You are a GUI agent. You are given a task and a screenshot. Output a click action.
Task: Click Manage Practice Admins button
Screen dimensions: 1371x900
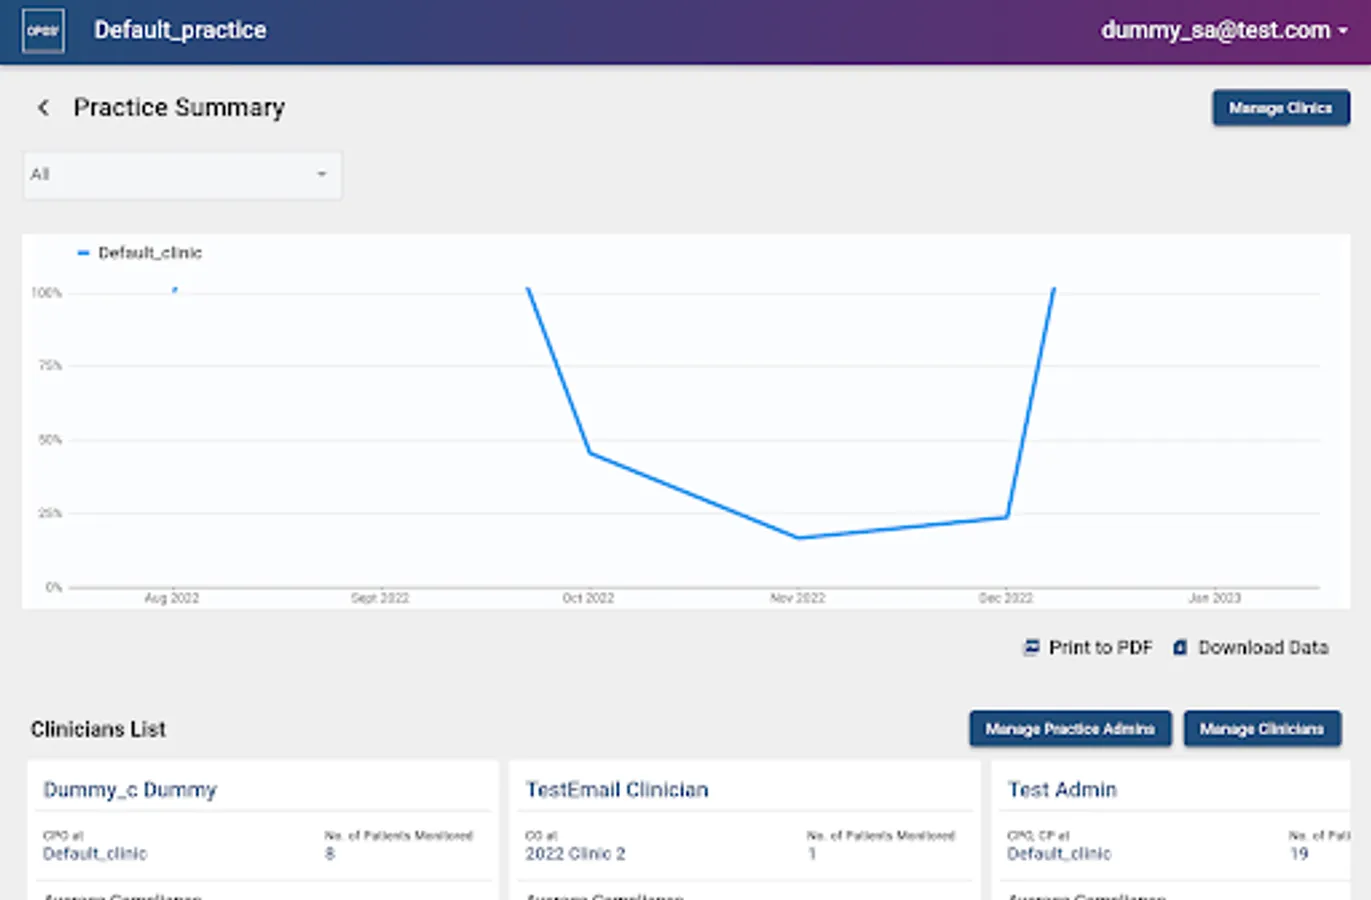pos(1069,729)
